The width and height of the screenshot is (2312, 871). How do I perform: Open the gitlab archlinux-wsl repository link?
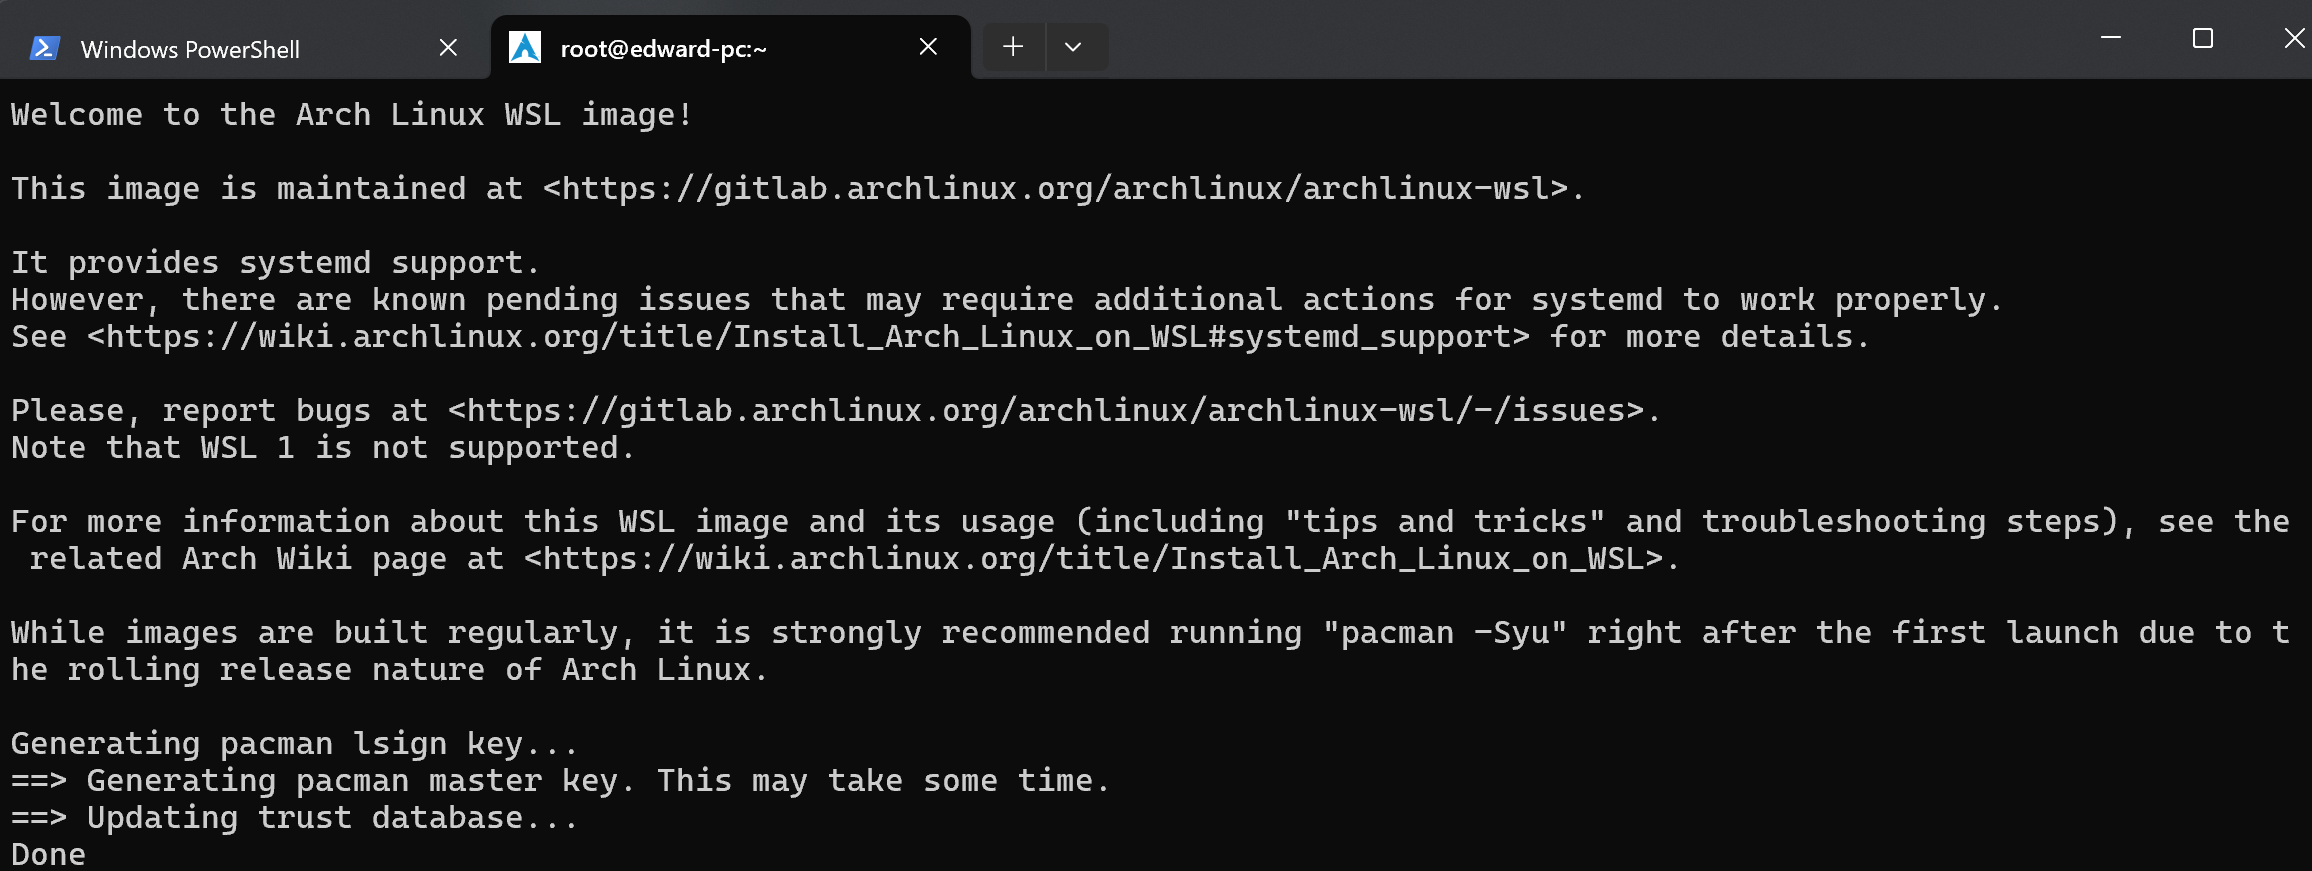[x=1056, y=188]
